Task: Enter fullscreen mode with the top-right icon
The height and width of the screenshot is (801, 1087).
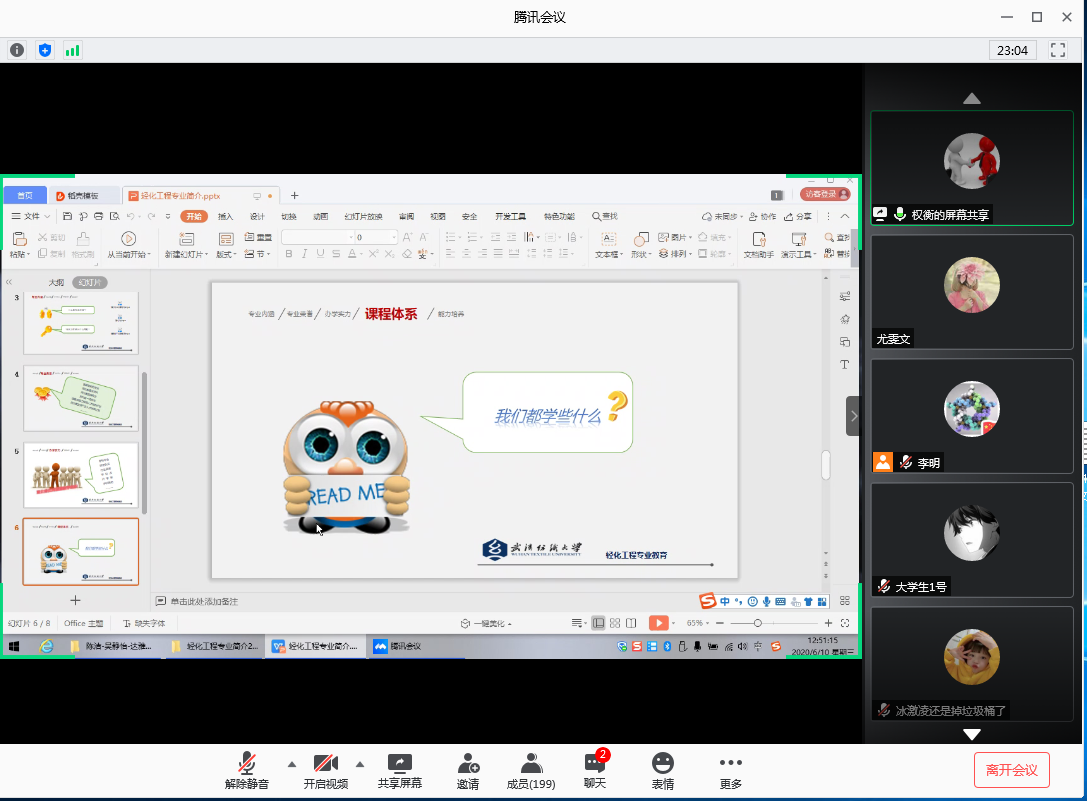Action: tap(1057, 50)
